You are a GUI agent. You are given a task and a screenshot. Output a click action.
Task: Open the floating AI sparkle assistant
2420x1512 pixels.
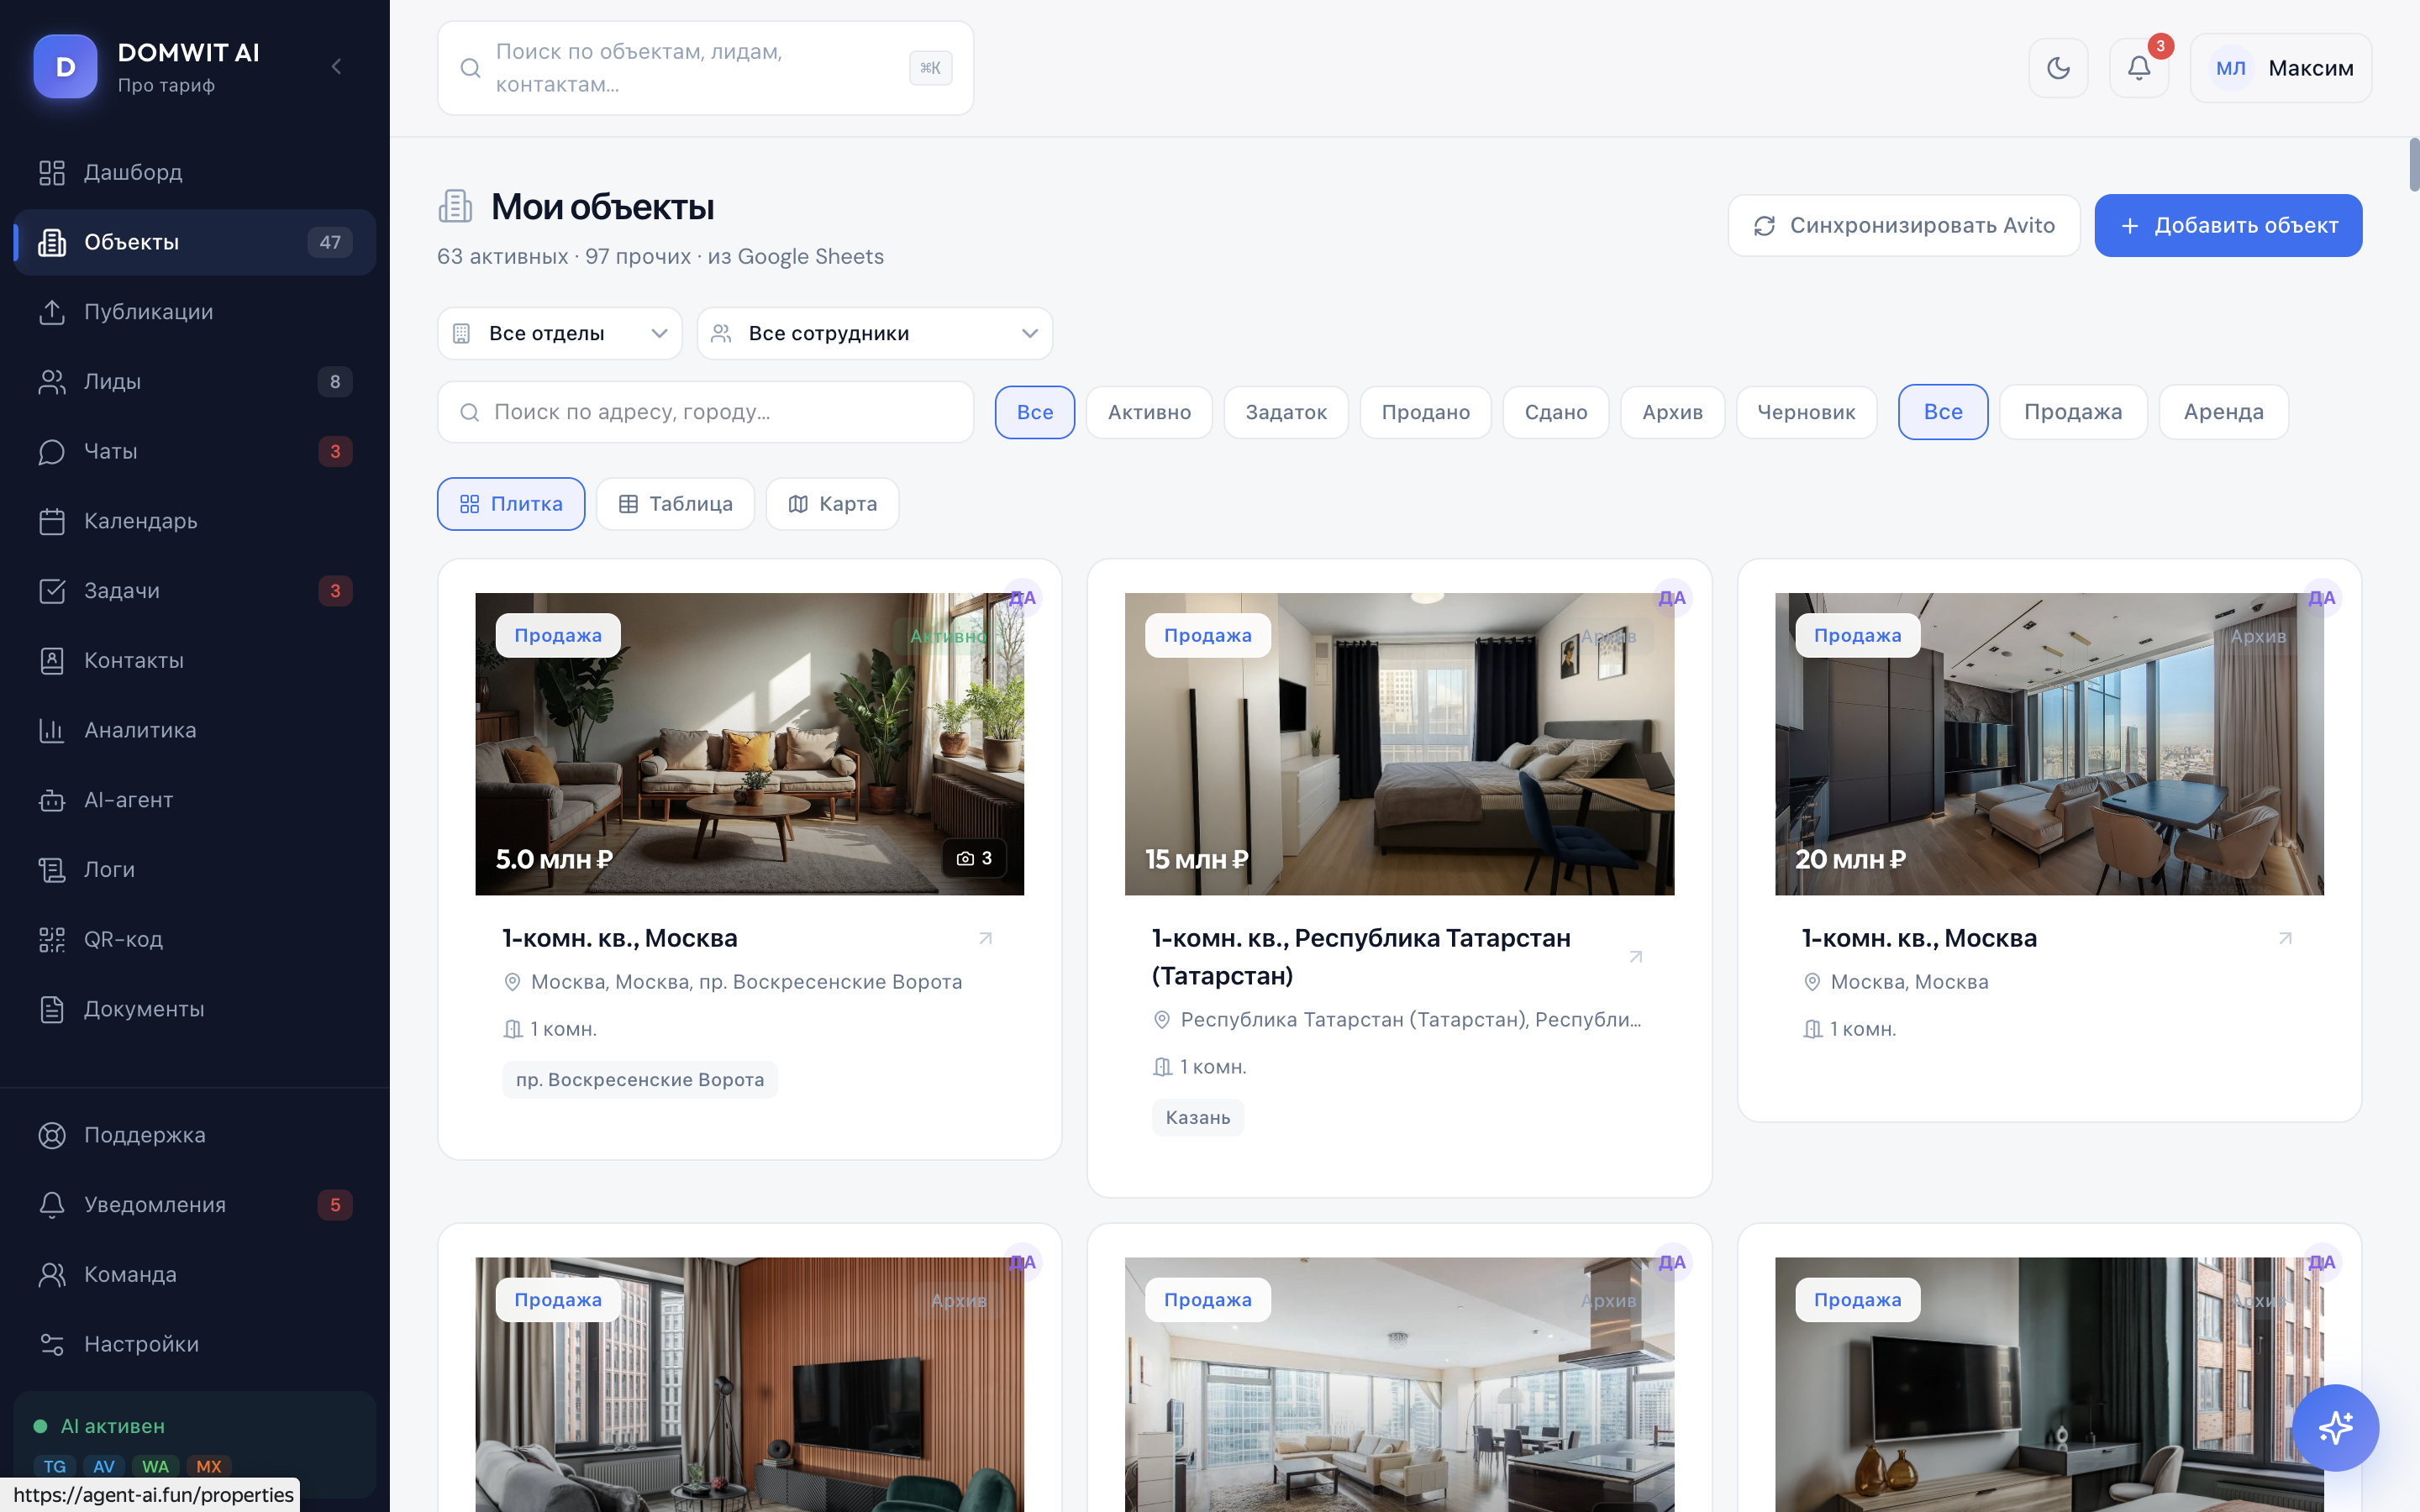pos(2335,1427)
